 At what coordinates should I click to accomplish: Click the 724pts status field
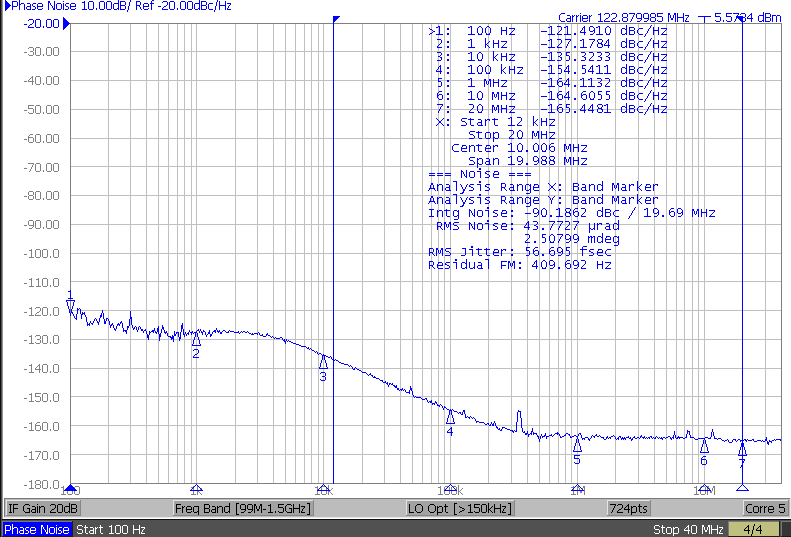coord(629,508)
